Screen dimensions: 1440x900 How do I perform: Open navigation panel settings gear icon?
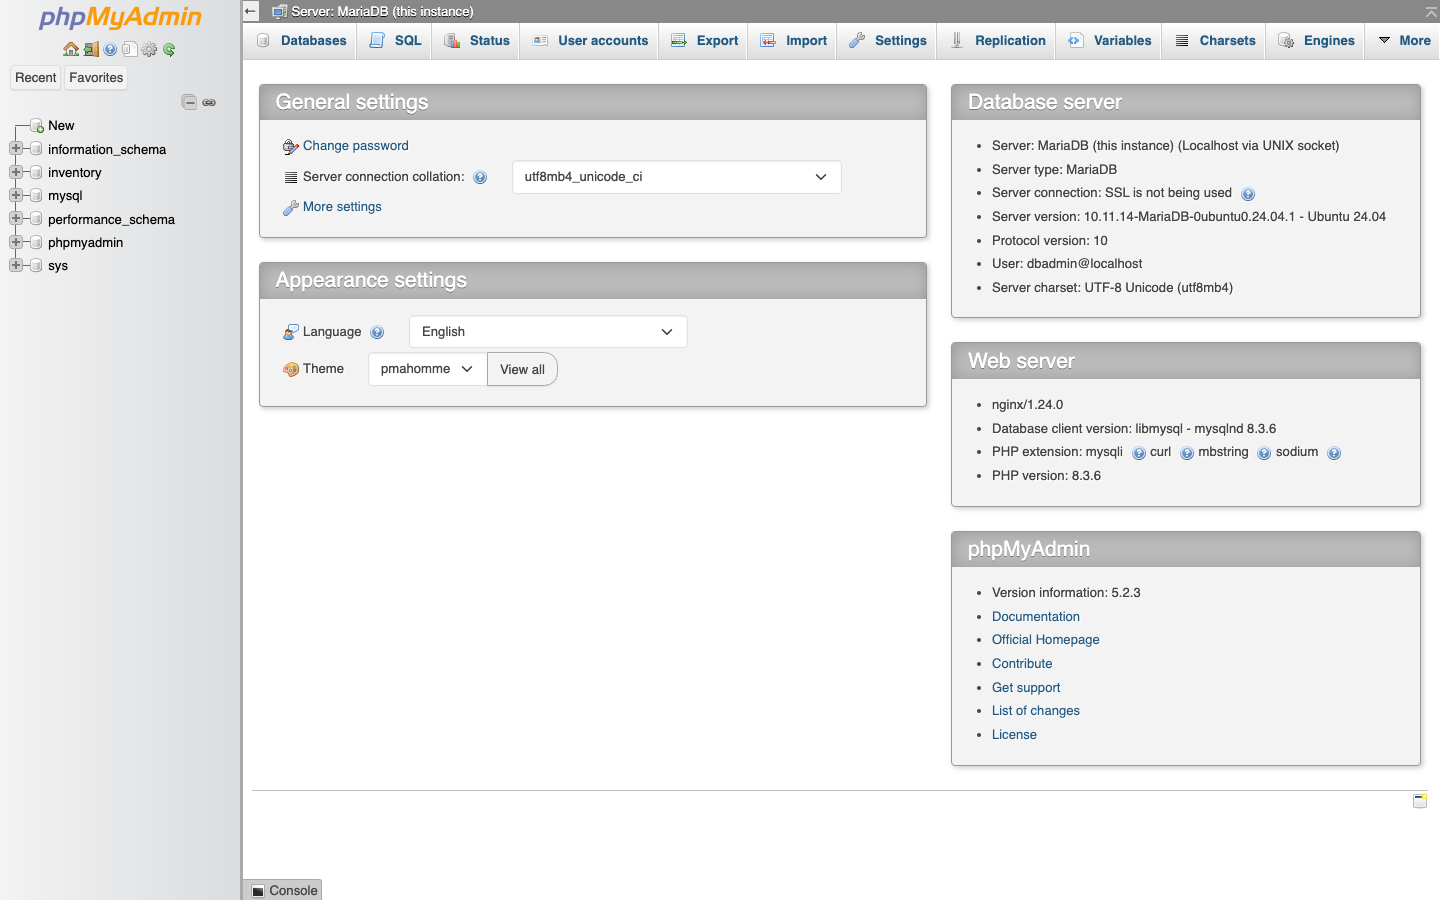pyautogui.click(x=149, y=49)
